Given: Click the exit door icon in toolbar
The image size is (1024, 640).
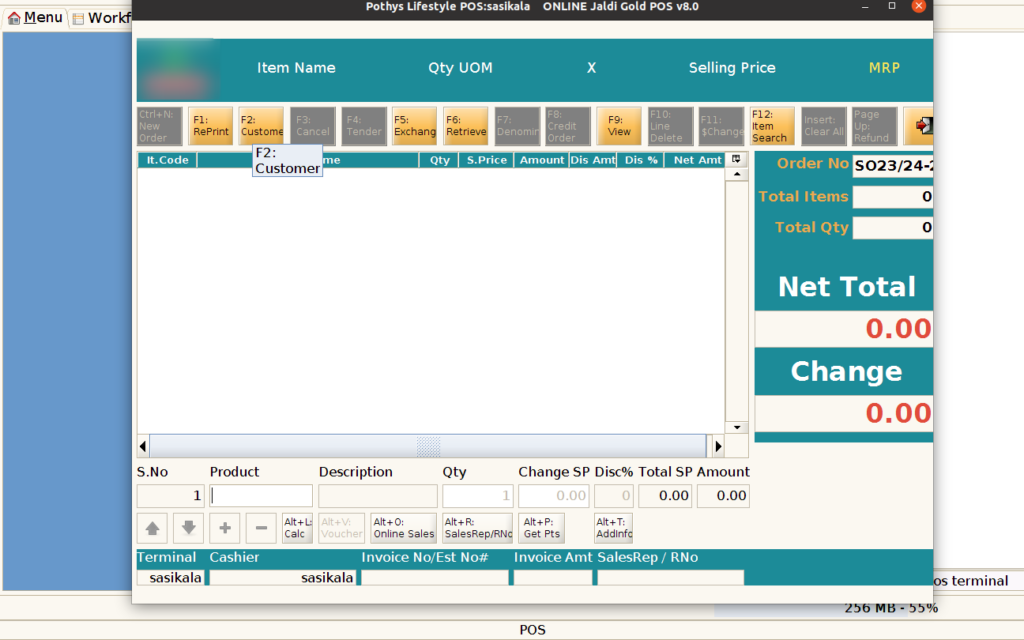Looking at the screenshot, I should 919,126.
